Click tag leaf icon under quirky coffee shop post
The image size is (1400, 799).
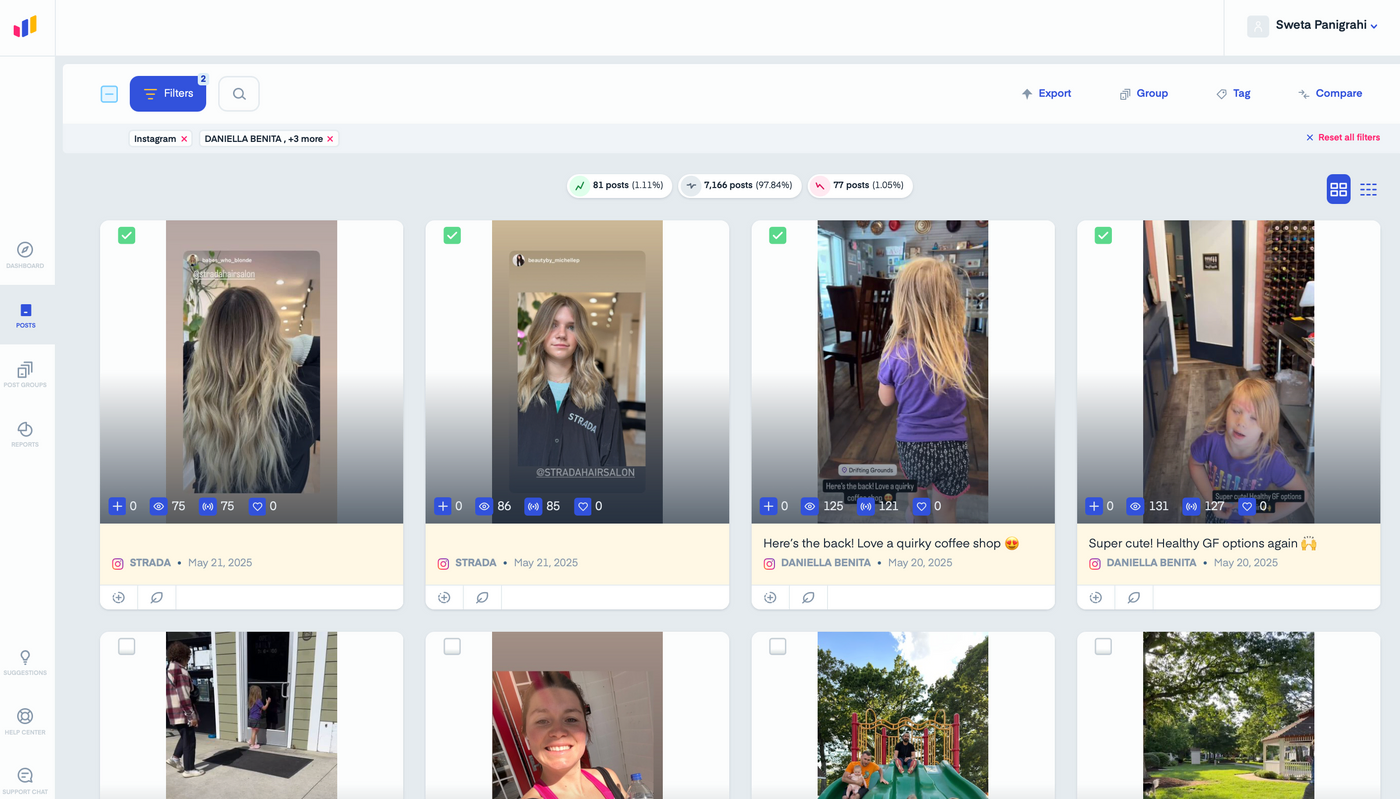[808, 597]
